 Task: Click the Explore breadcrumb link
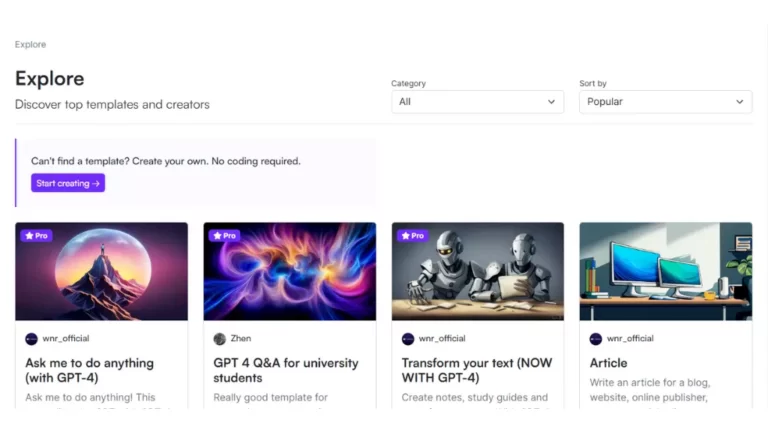tap(30, 45)
